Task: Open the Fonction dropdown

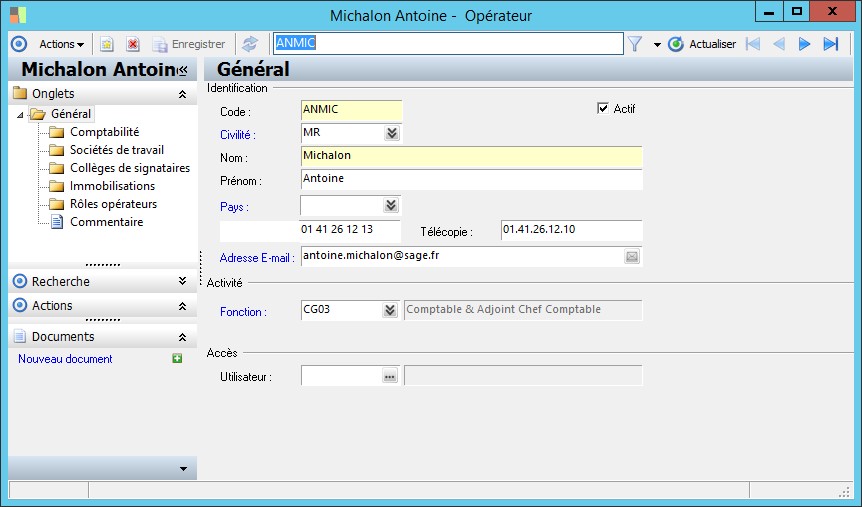Action: [391, 310]
